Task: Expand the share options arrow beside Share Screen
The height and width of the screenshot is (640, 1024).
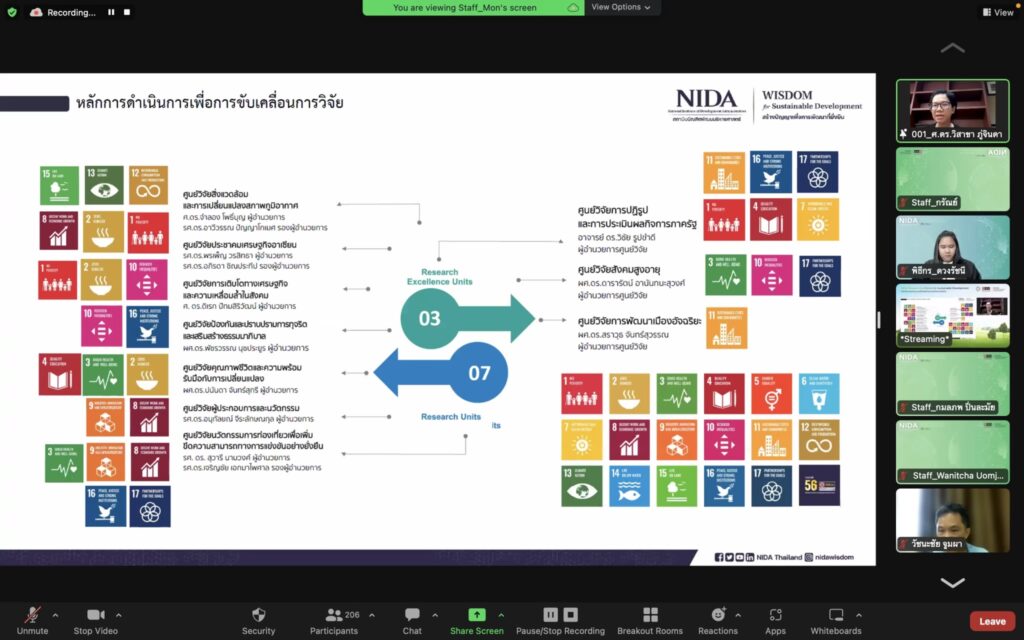Action: click(501, 615)
